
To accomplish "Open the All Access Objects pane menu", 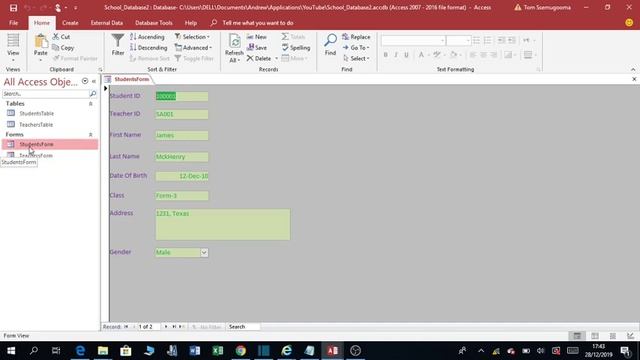I will tap(85, 81).
